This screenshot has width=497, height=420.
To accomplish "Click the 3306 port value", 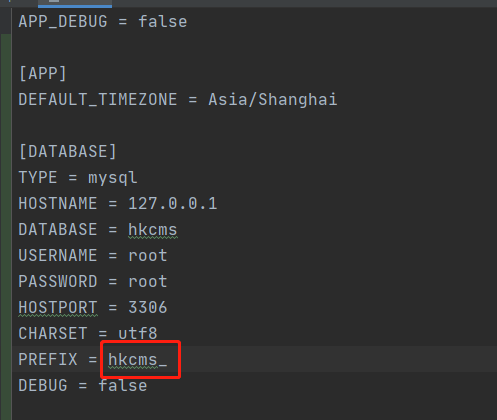I will pyautogui.click(x=148, y=307).
